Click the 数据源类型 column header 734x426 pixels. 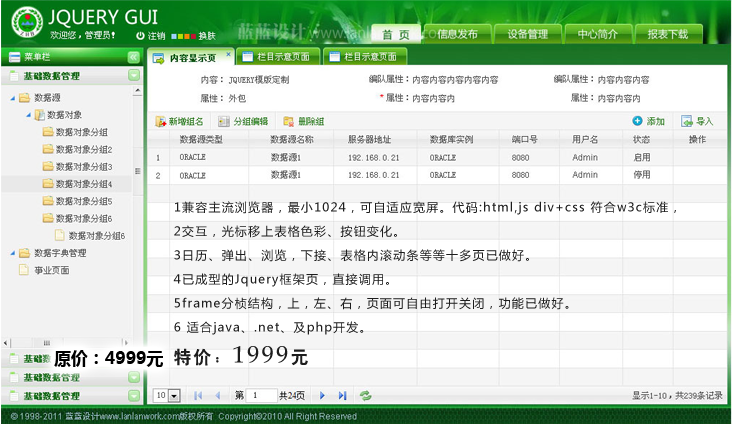click(x=201, y=140)
